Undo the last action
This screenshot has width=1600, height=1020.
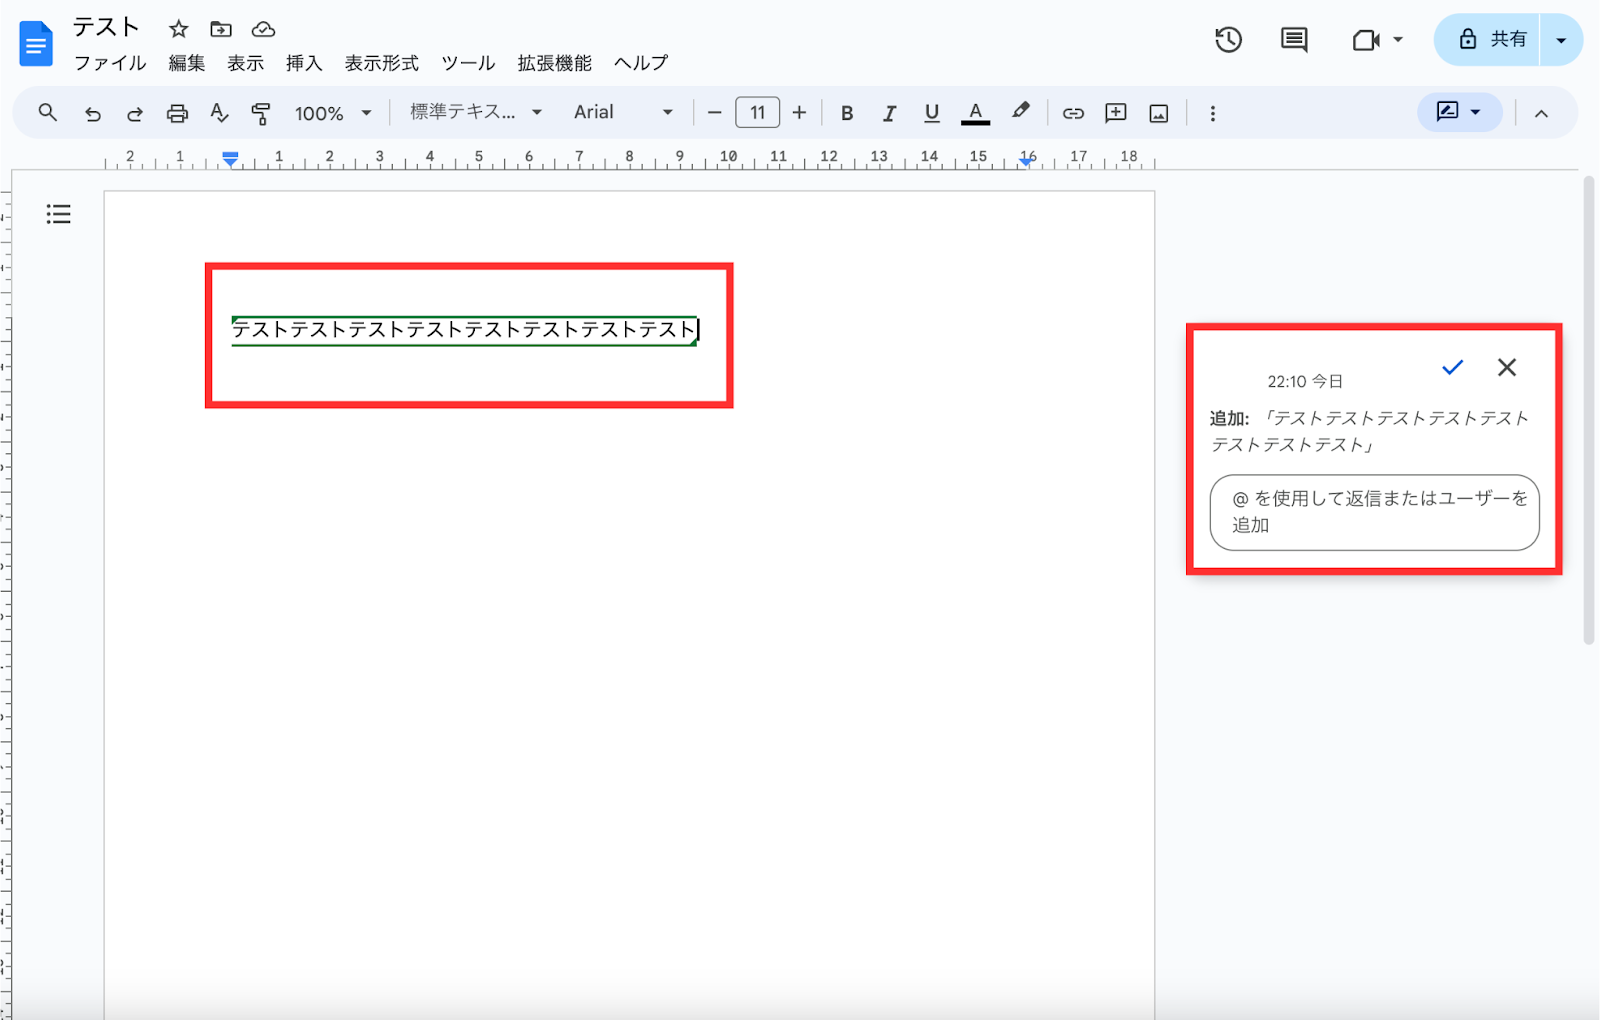coord(92,113)
